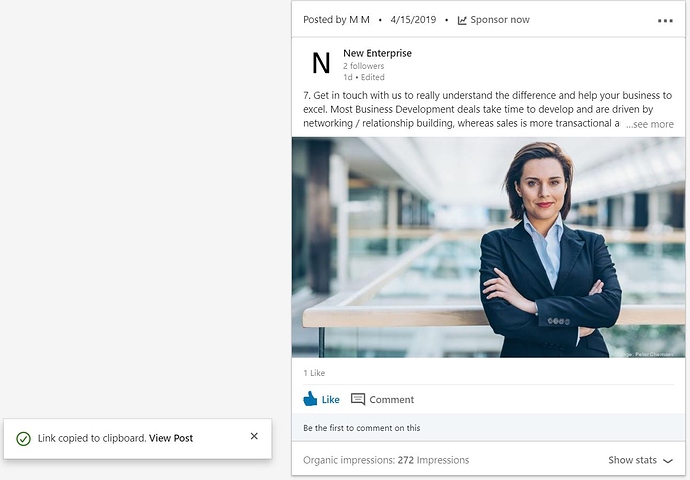Dismiss the link copied notification

pyautogui.click(x=254, y=437)
